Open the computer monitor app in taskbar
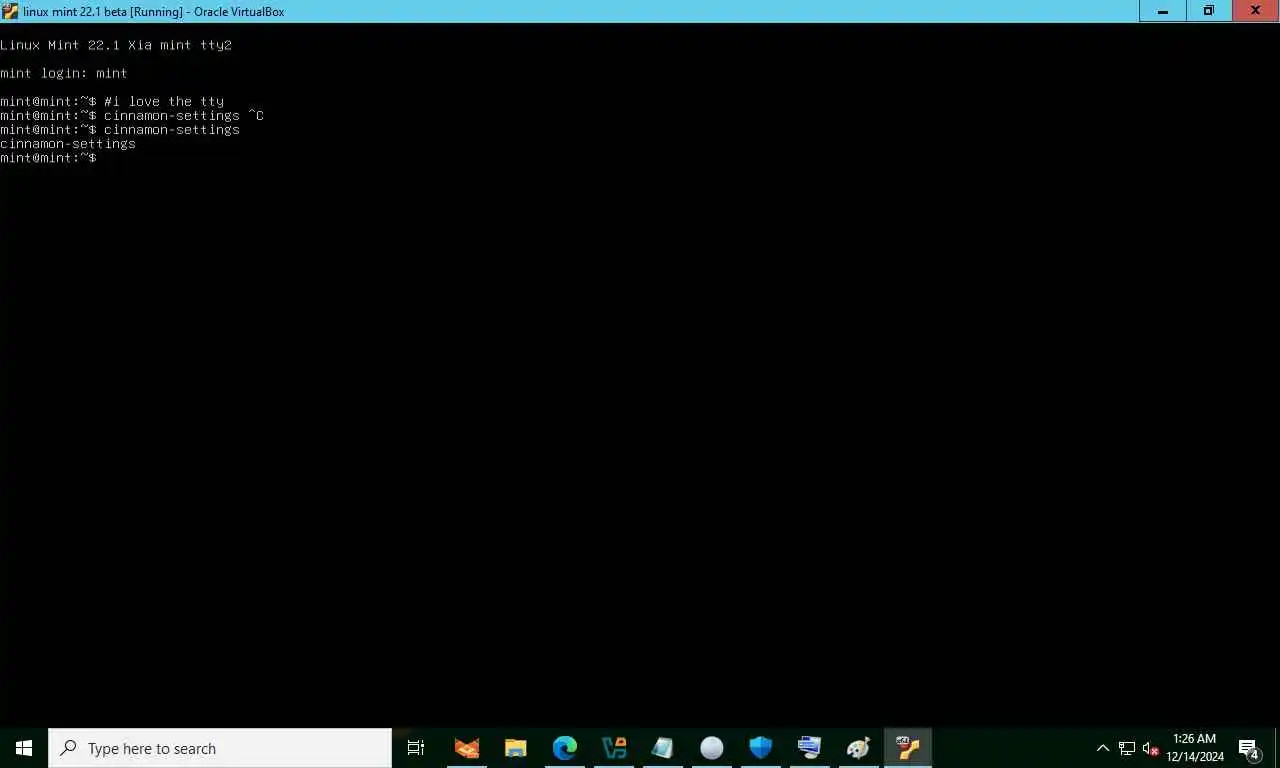The image size is (1280, 768). click(810, 748)
